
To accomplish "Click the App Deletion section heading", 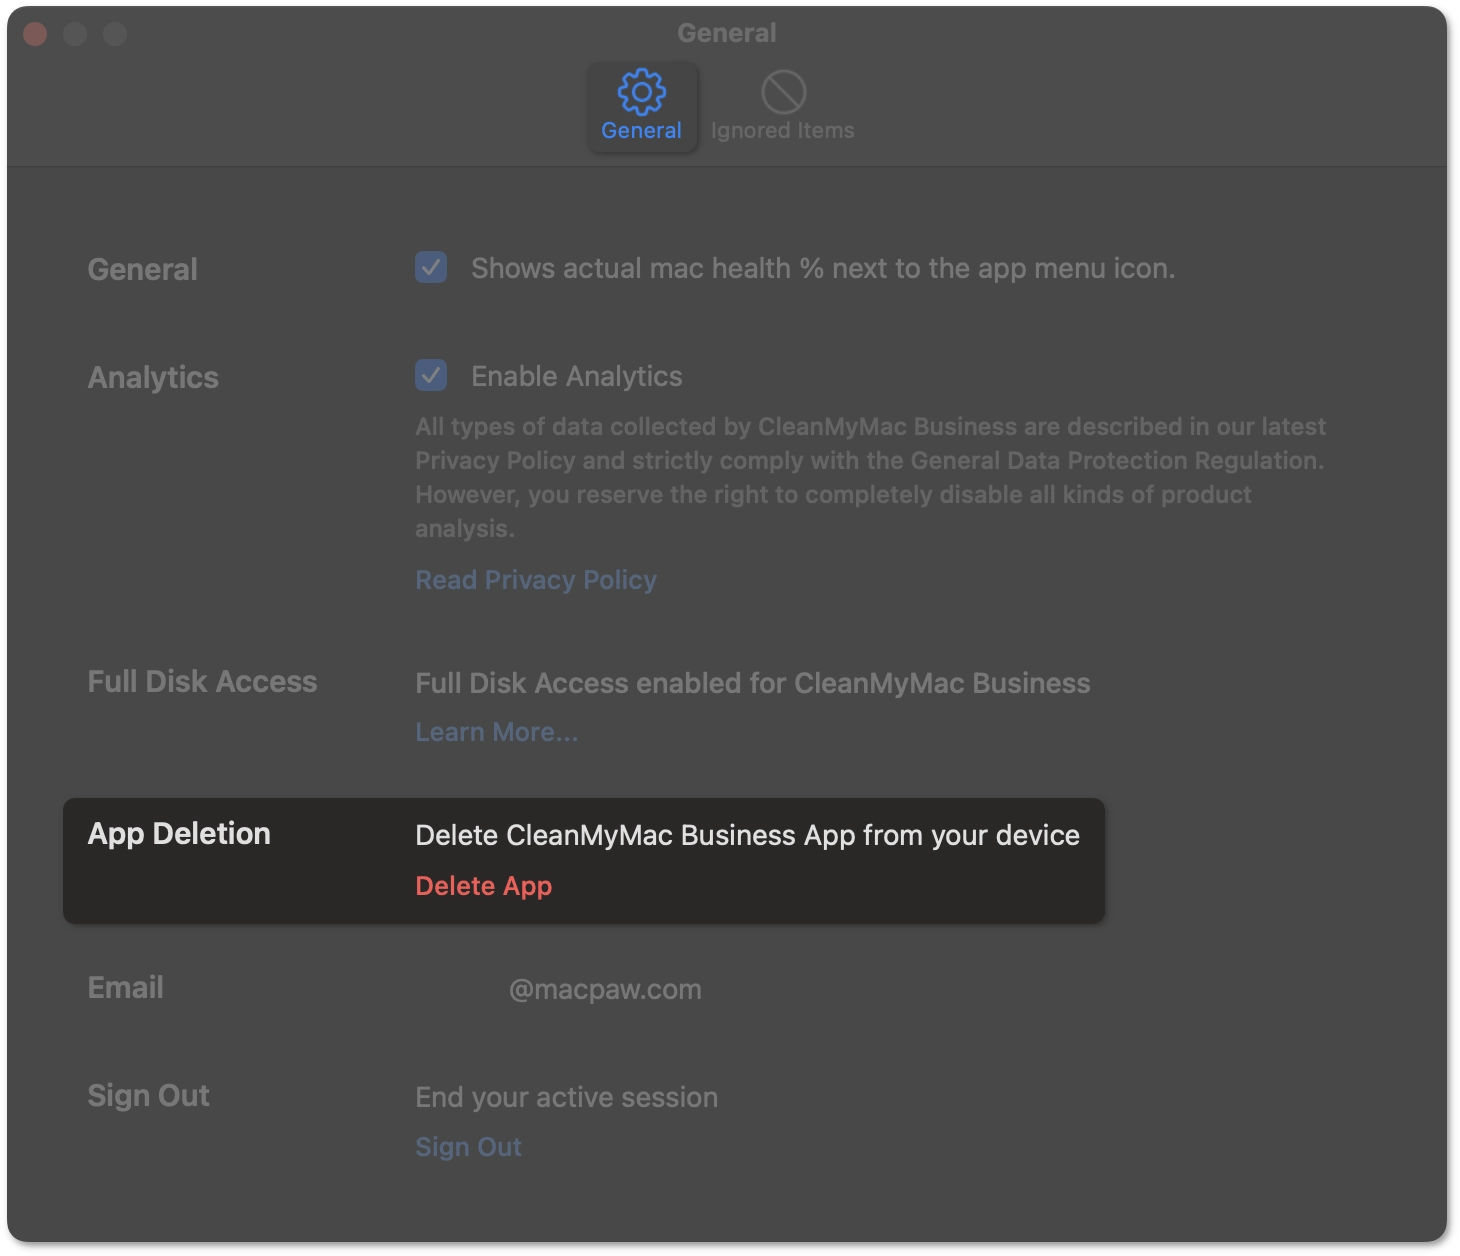I will click(x=179, y=834).
